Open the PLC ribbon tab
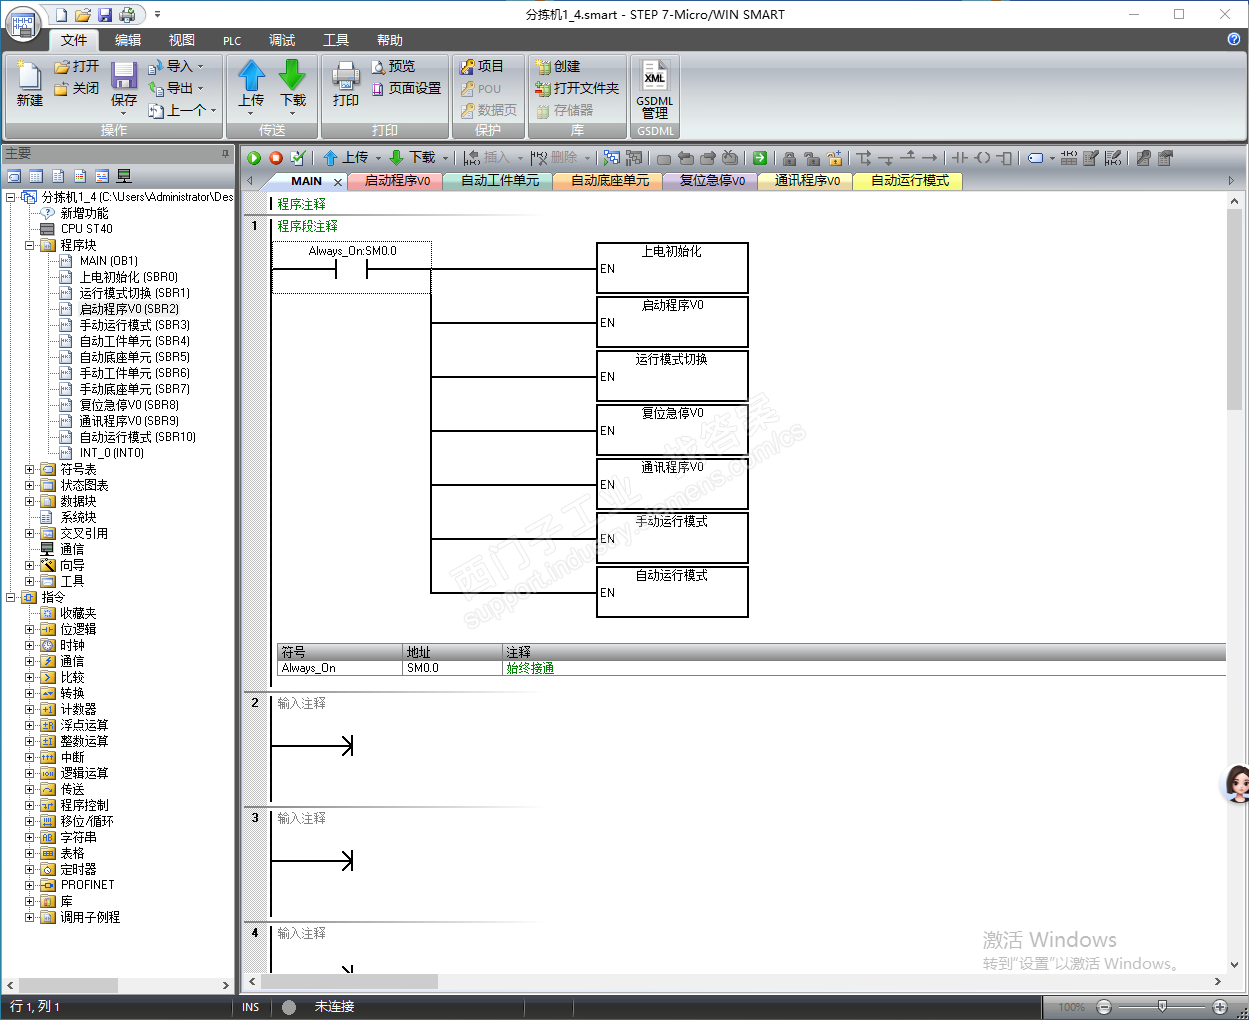Viewport: 1249px width, 1020px height. pos(232,40)
